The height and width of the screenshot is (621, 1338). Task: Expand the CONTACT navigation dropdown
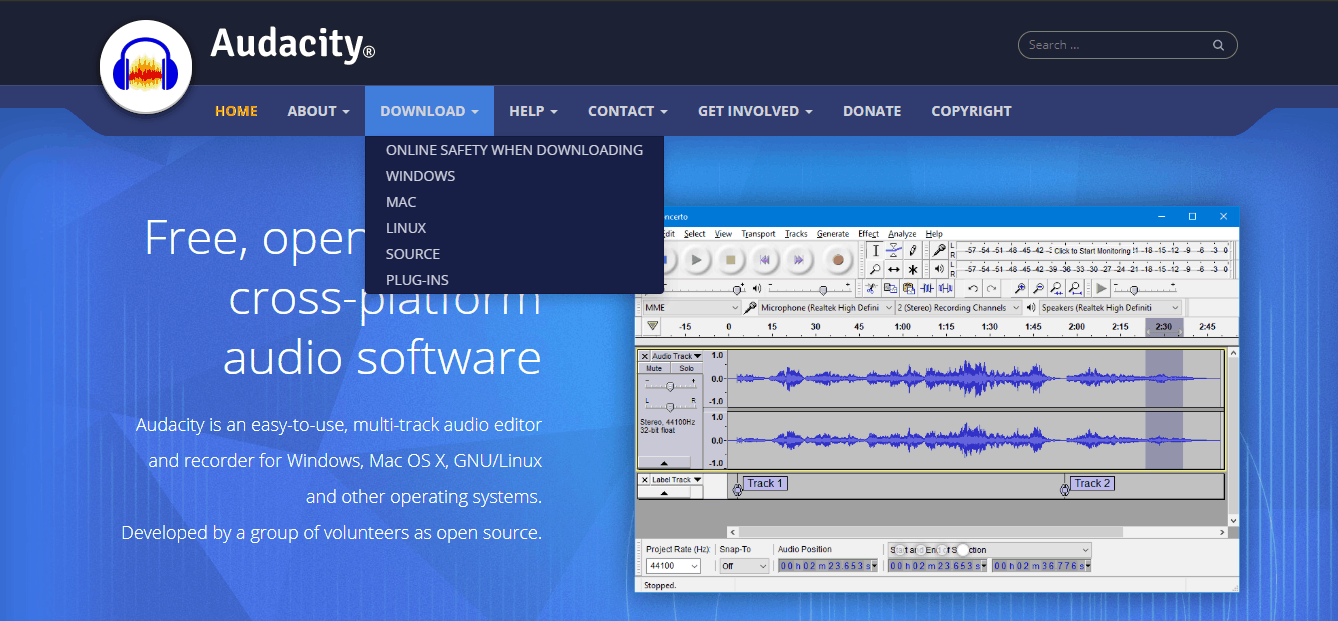coord(627,111)
